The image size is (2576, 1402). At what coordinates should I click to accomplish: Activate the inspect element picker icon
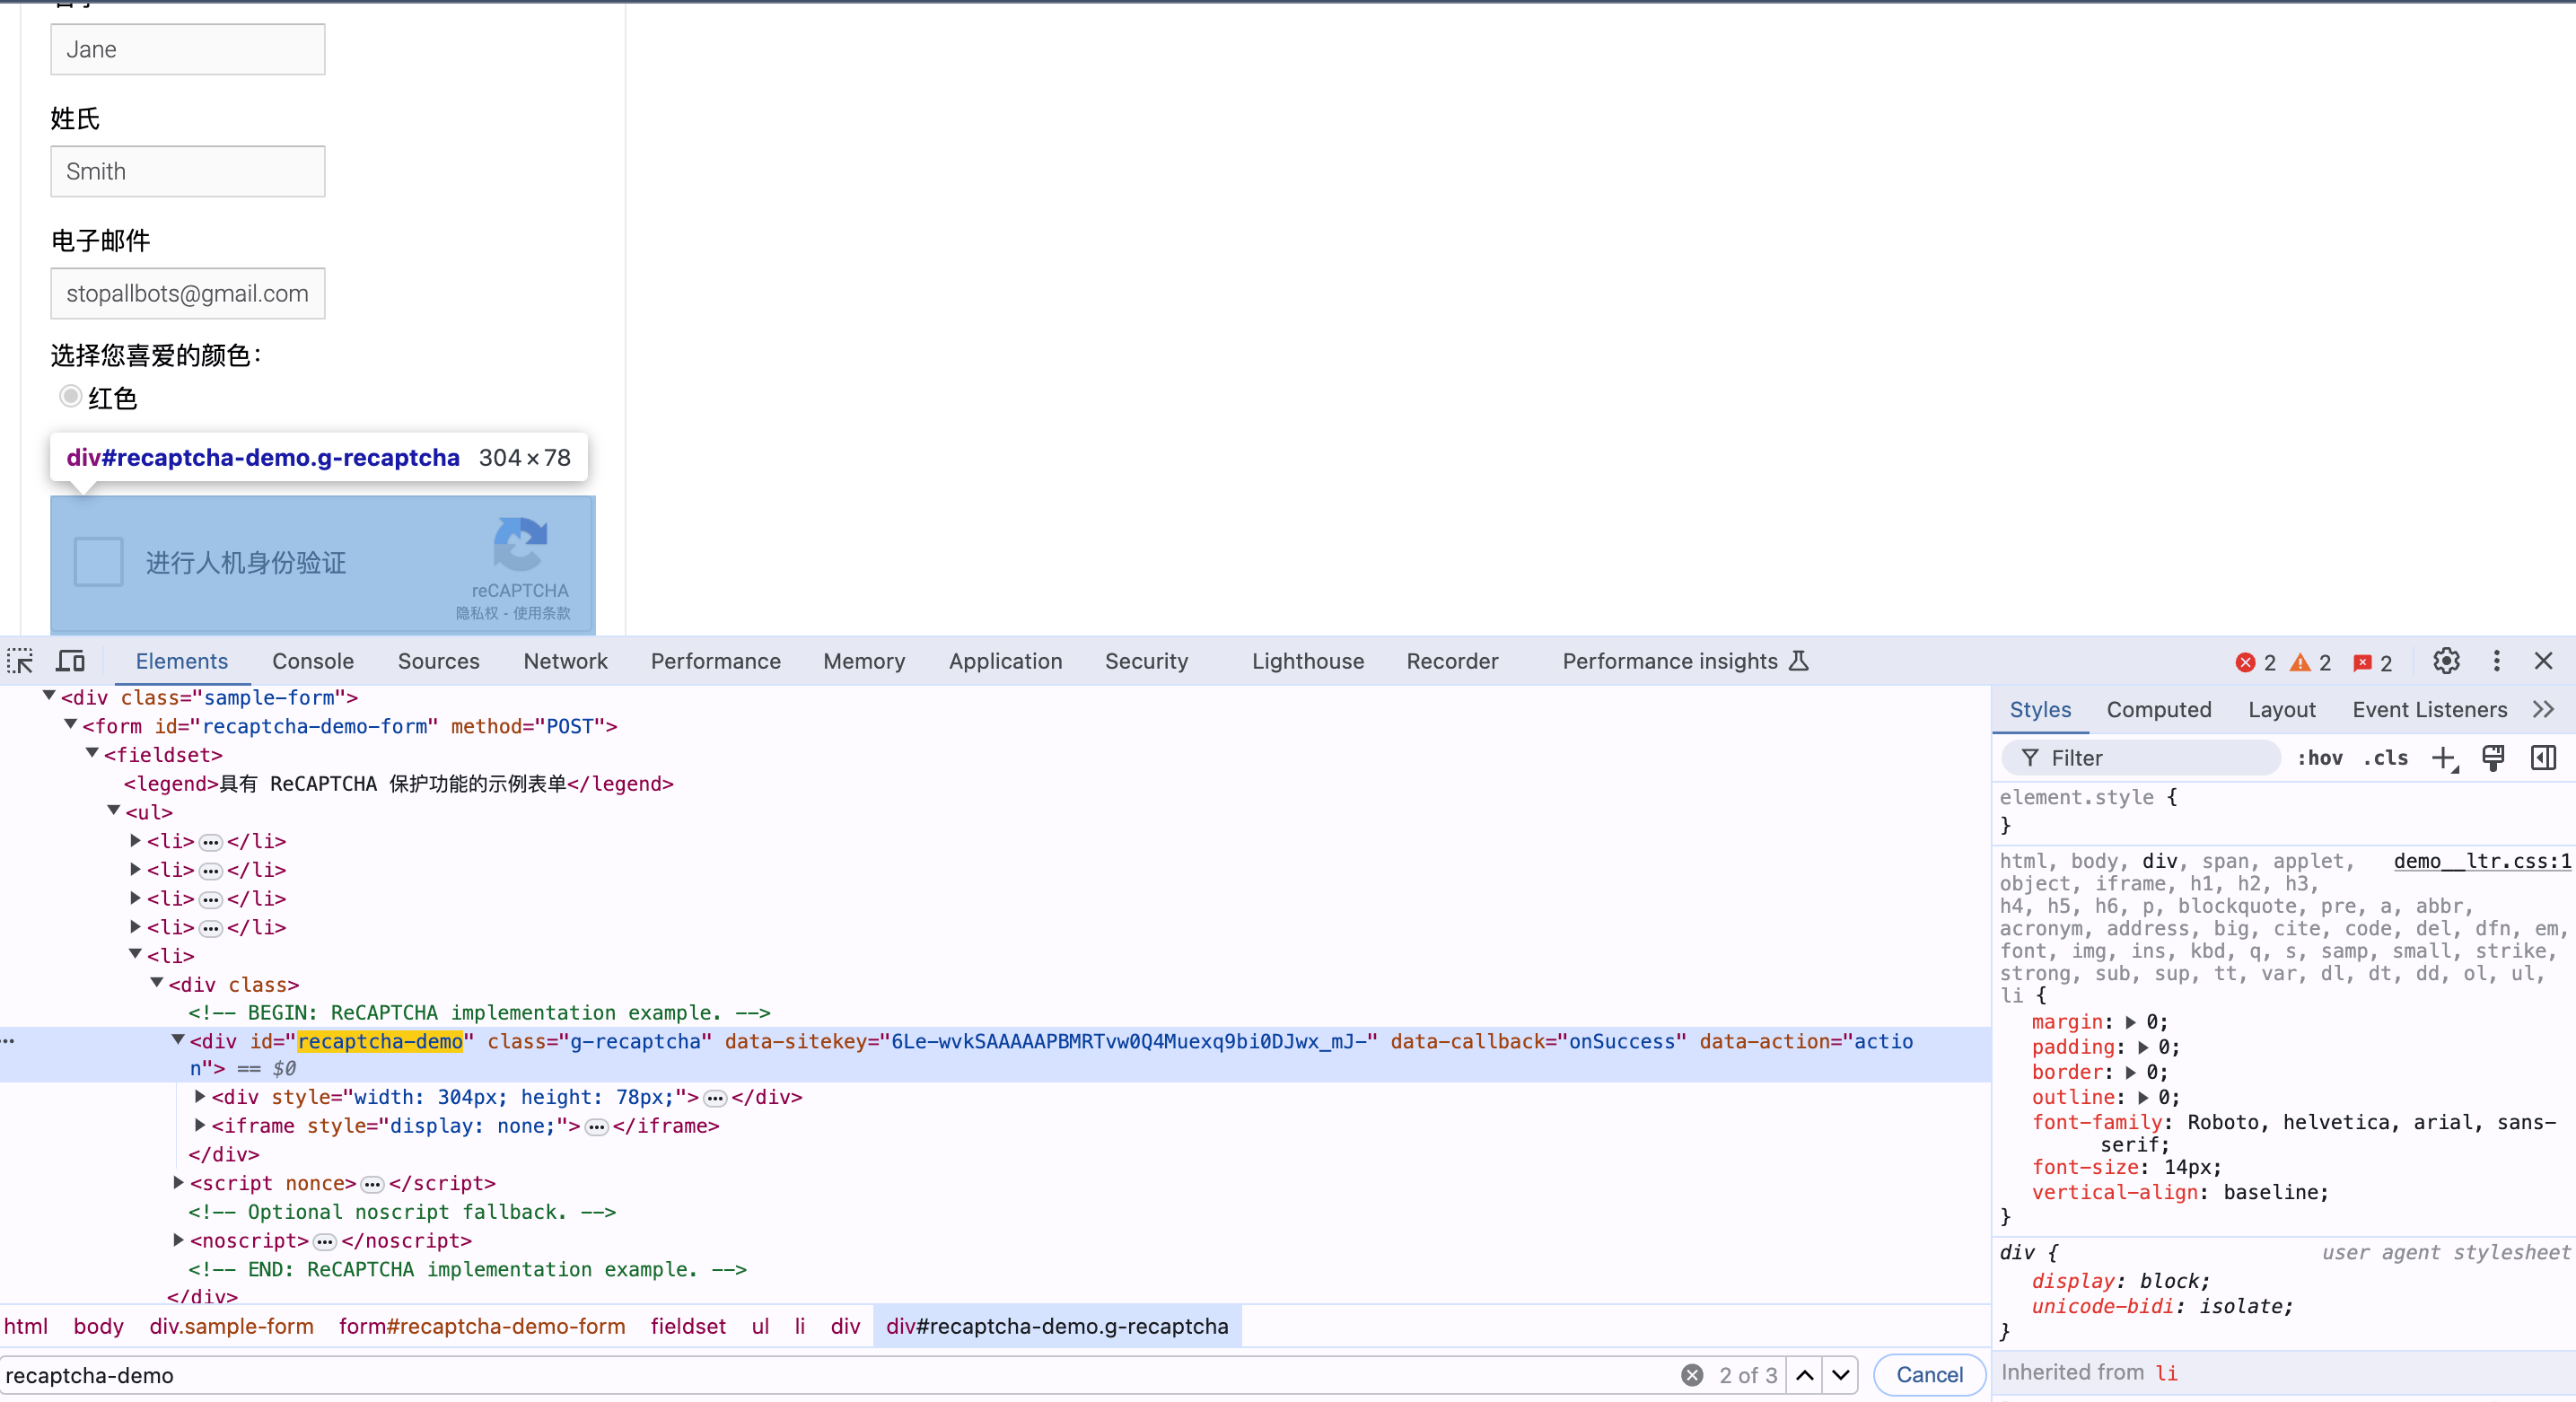[x=20, y=661]
